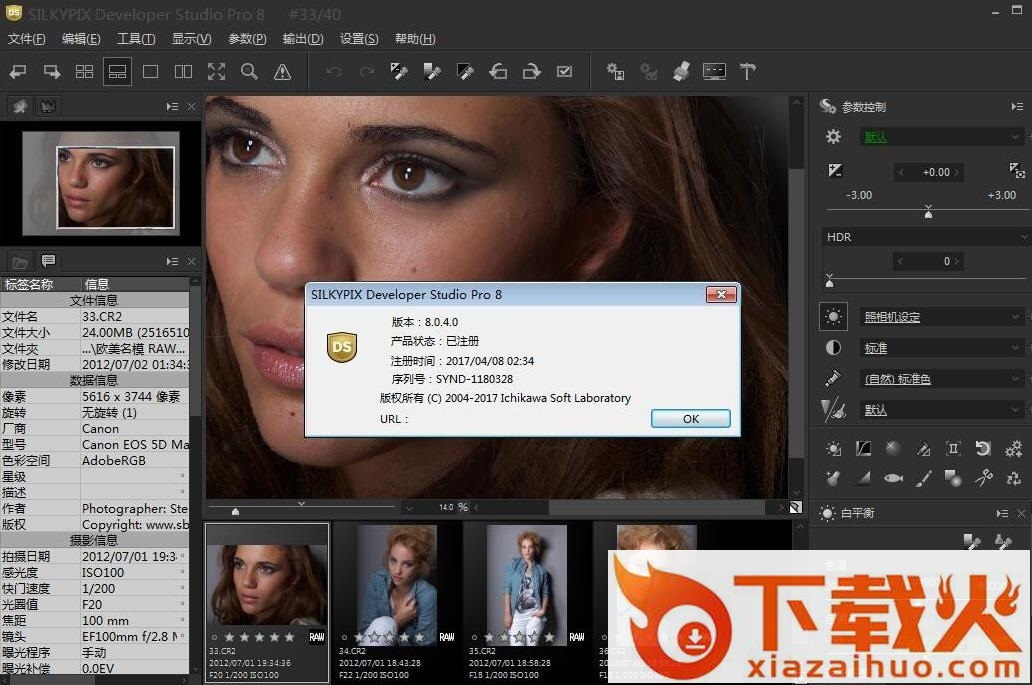Open the 设置(S) menu
Viewport: 1032px width, 685px height.
coord(359,39)
